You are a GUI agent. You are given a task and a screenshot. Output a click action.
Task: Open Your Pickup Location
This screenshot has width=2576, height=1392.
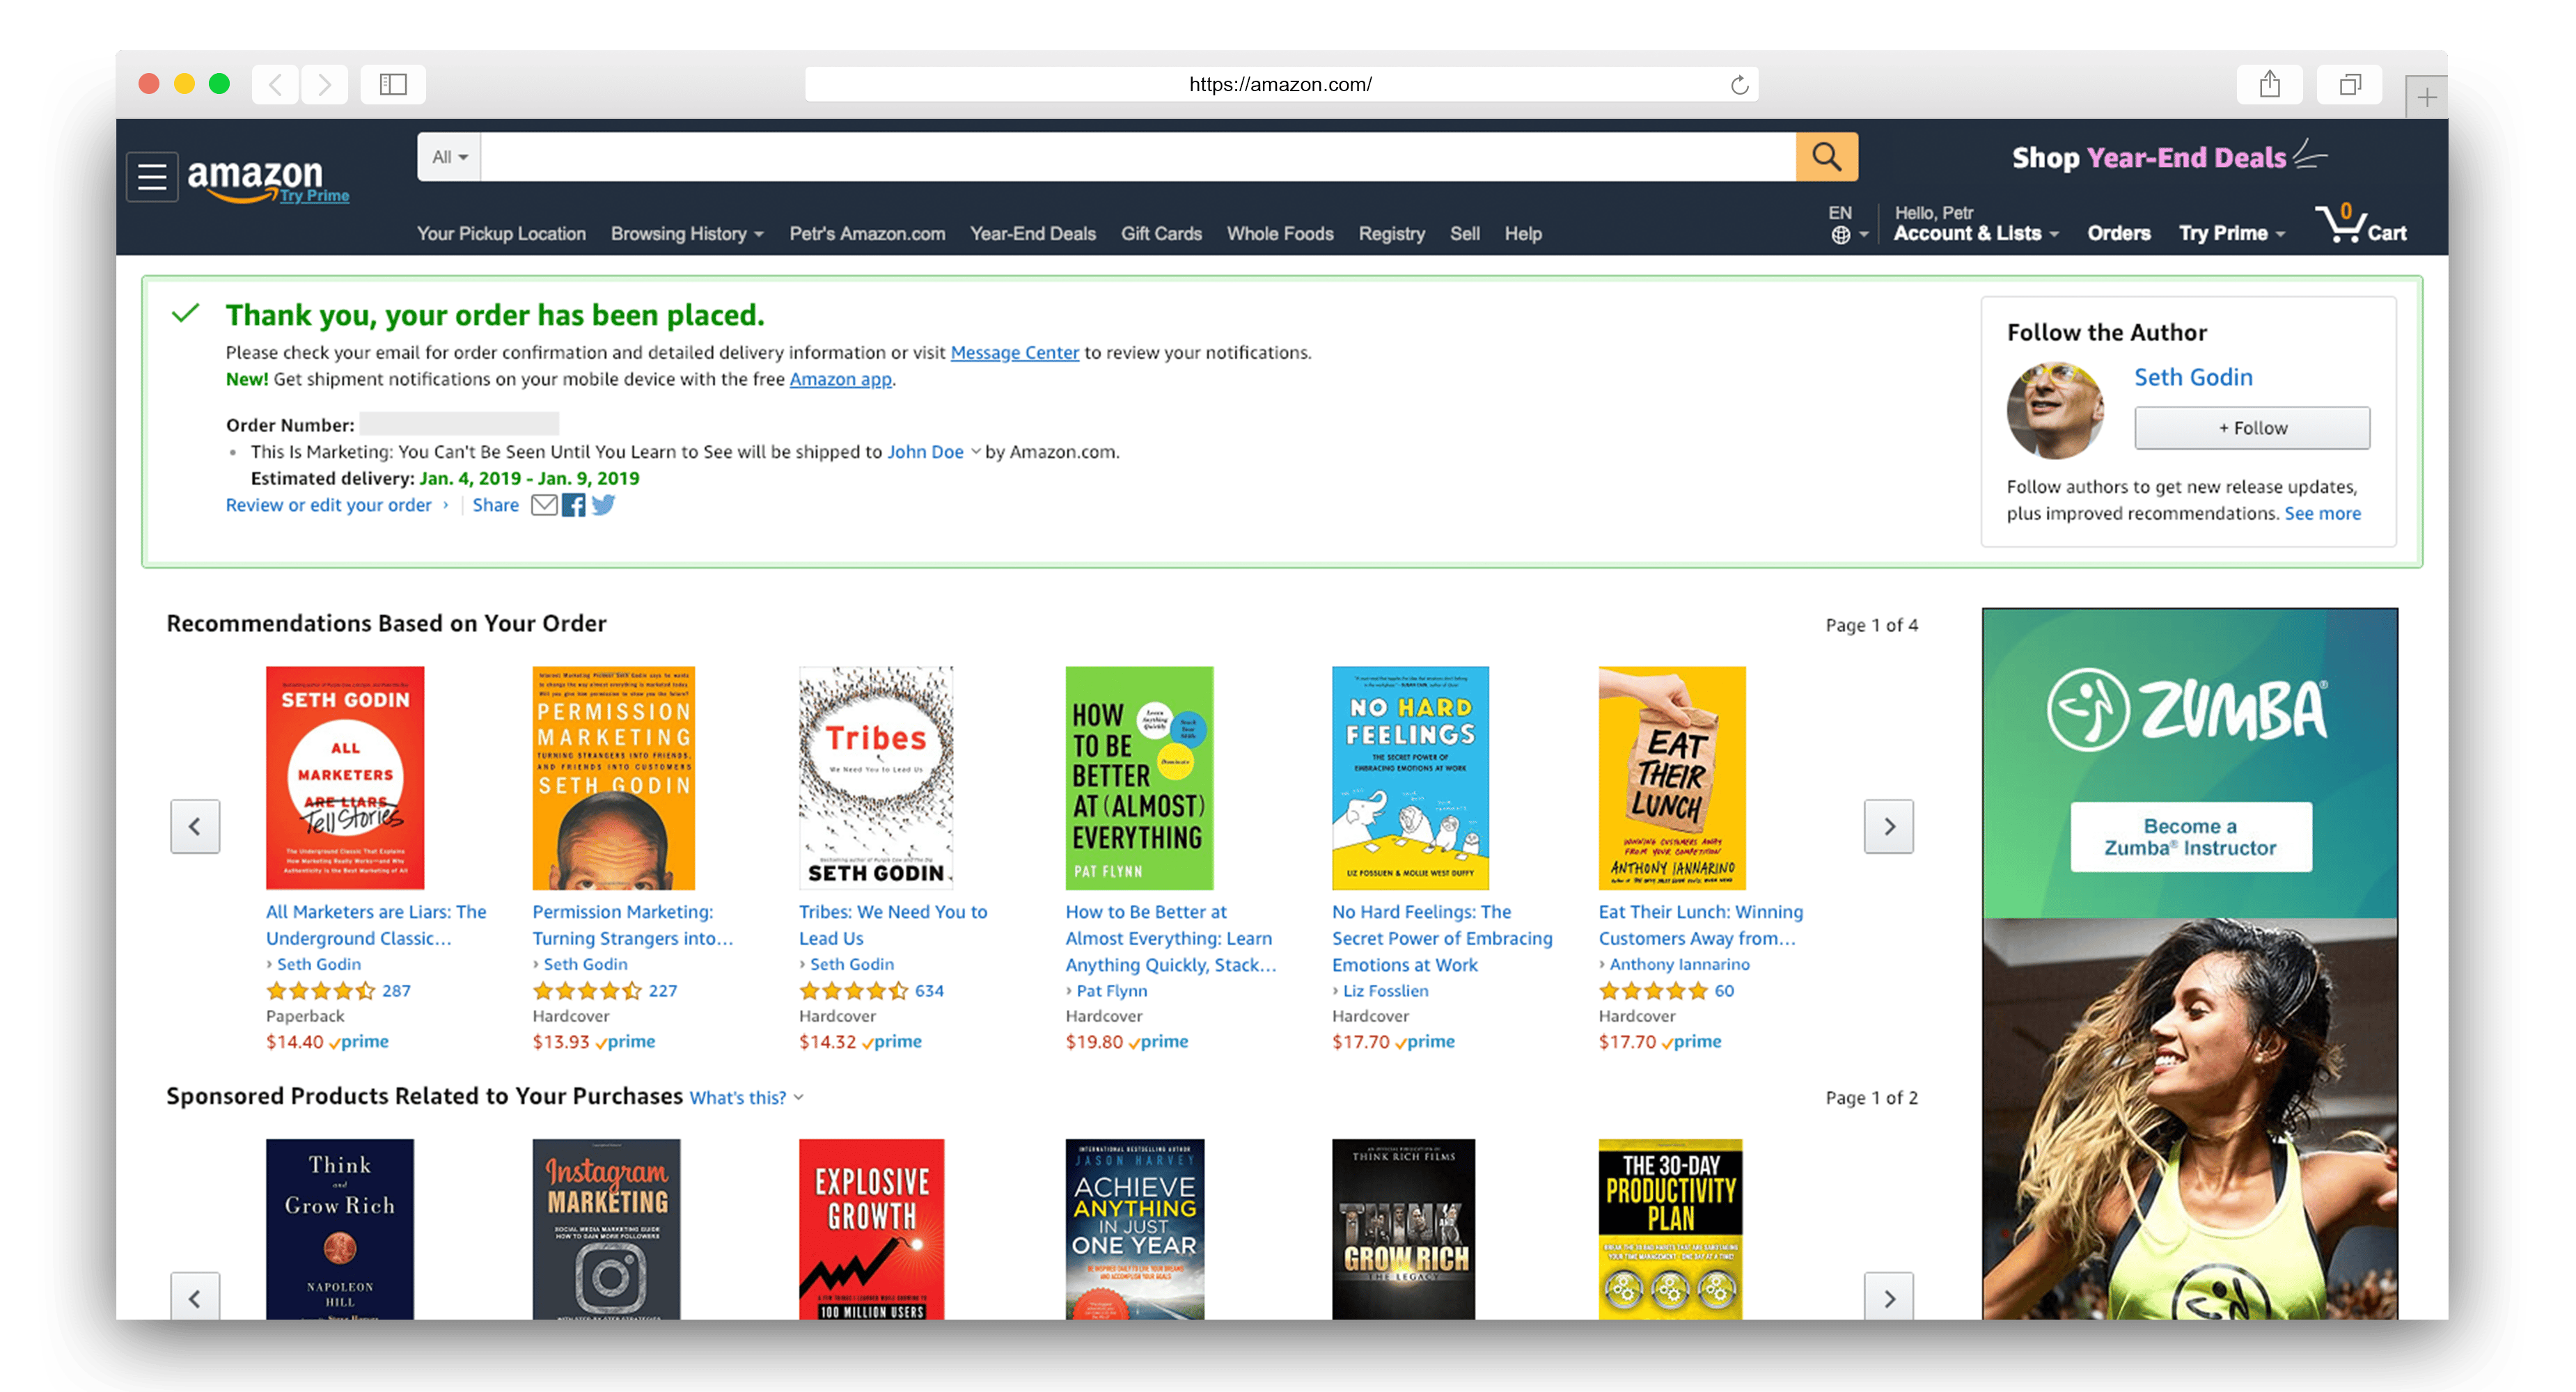point(501,234)
